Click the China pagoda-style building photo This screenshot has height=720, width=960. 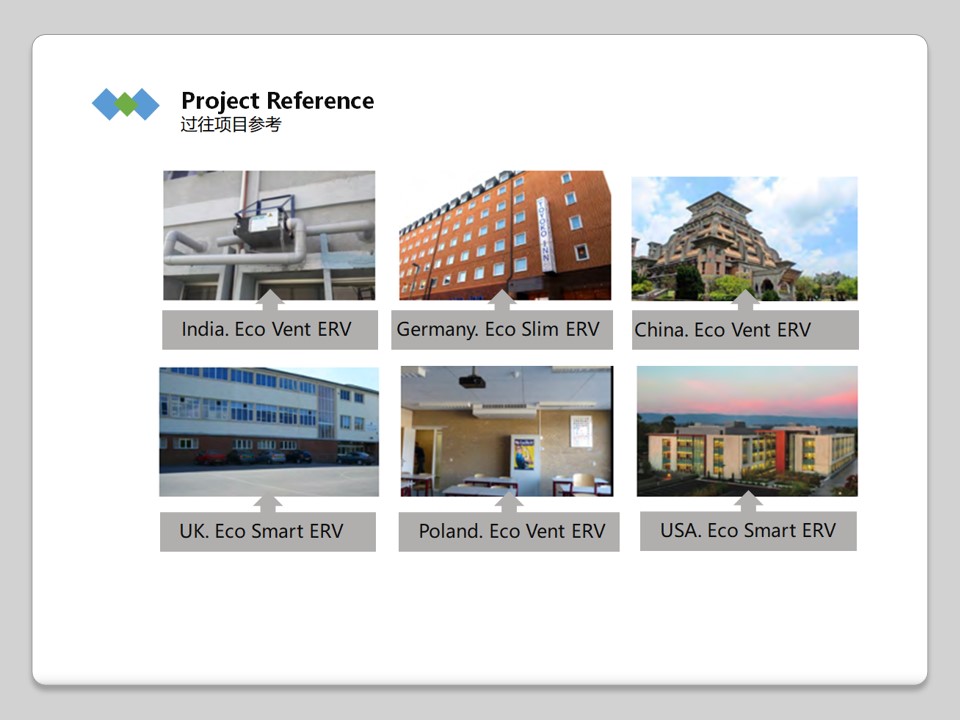point(744,238)
